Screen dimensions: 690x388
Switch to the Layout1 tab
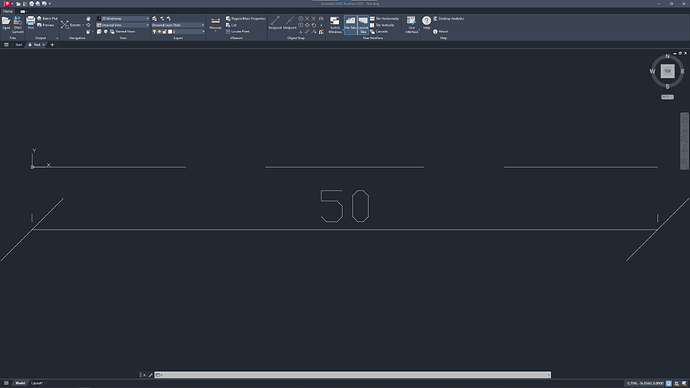(x=37, y=383)
